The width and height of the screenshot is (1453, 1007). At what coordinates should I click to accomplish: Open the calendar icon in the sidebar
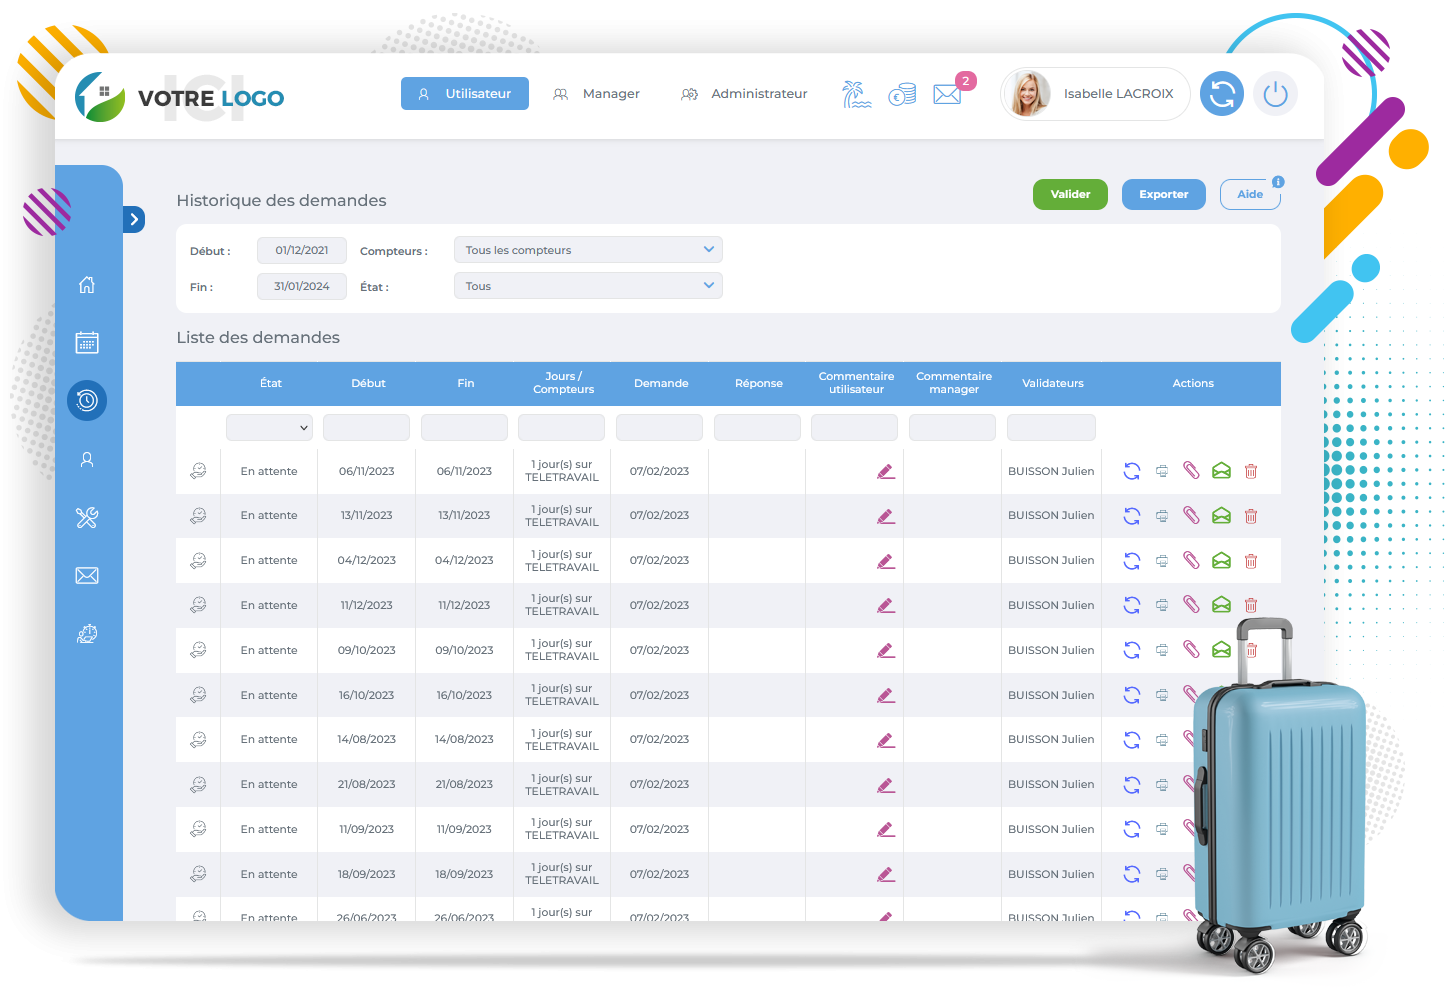(87, 343)
